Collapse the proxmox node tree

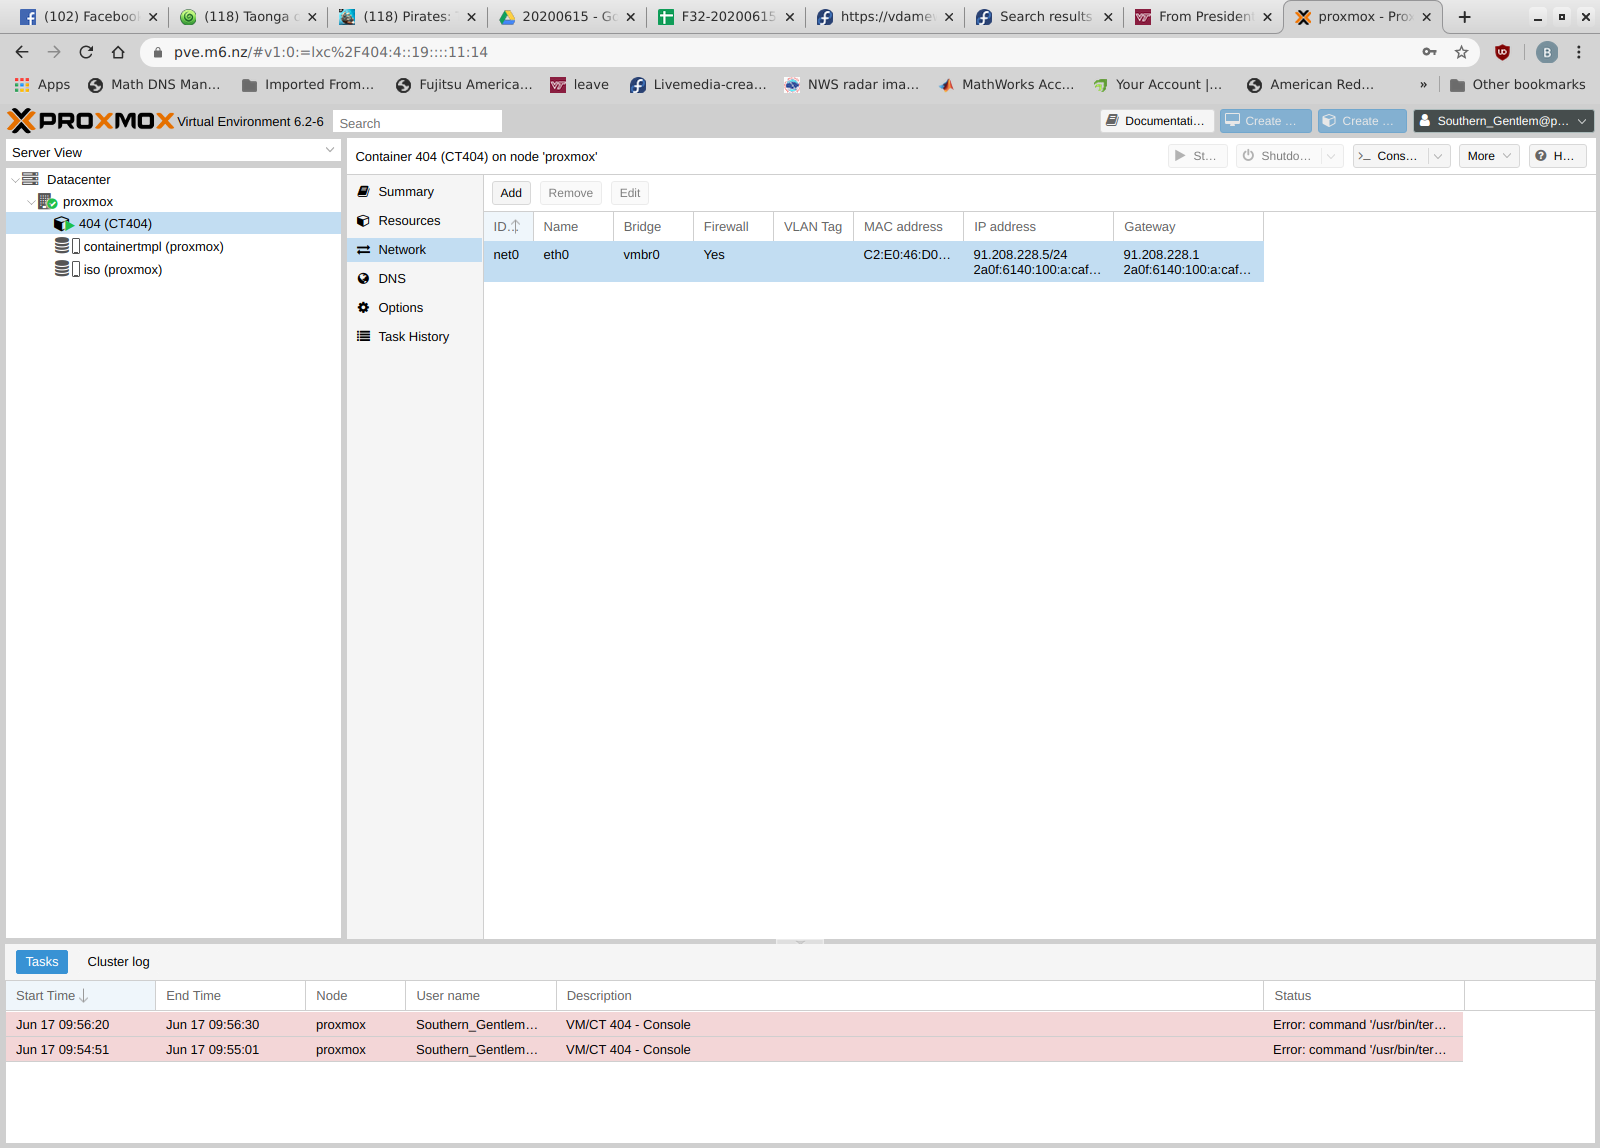coord(30,201)
